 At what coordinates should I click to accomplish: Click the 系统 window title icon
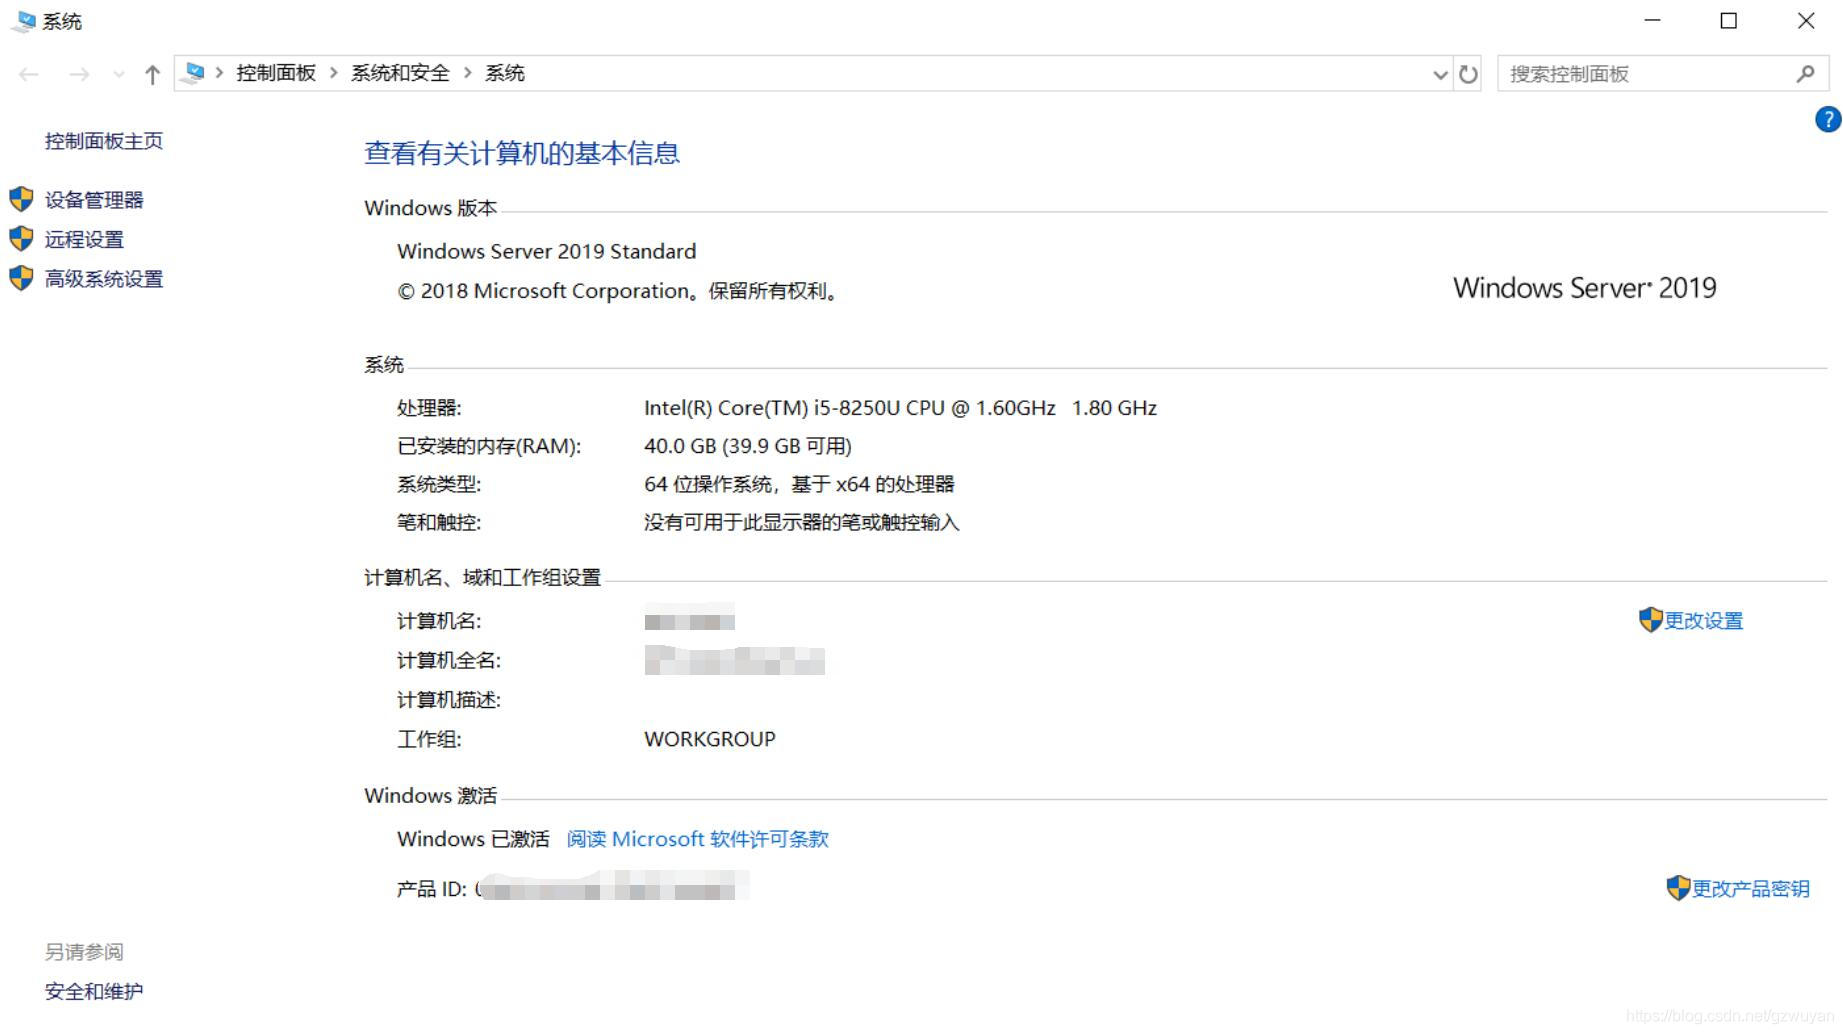point(26,21)
